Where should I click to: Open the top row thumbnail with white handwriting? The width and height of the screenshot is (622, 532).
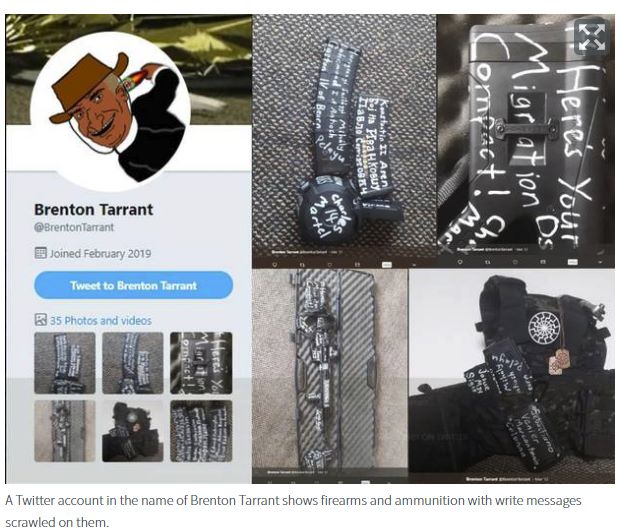coord(201,363)
